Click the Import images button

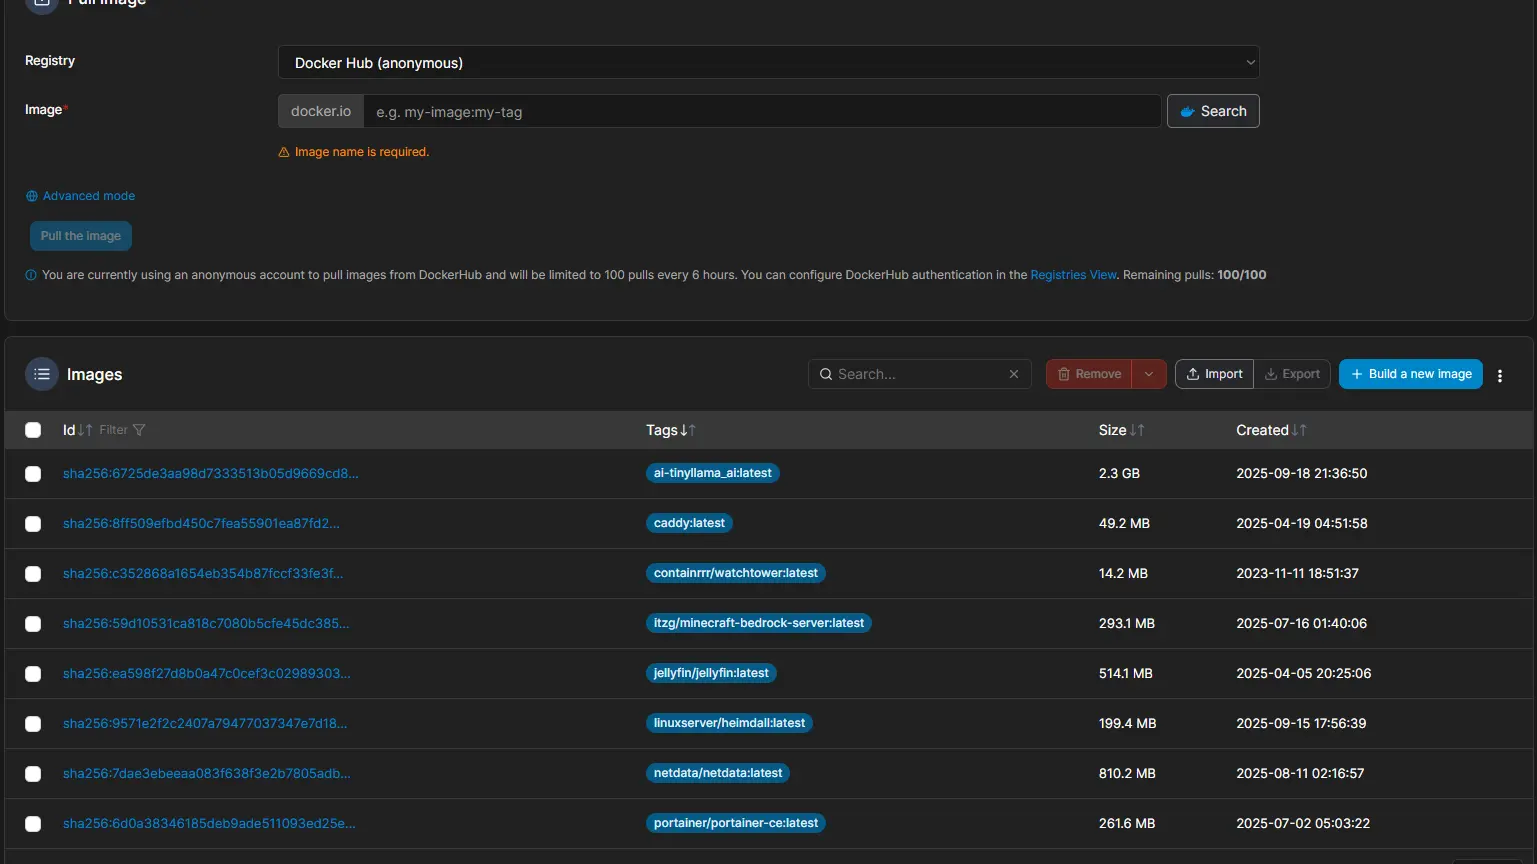pyautogui.click(x=1214, y=374)
